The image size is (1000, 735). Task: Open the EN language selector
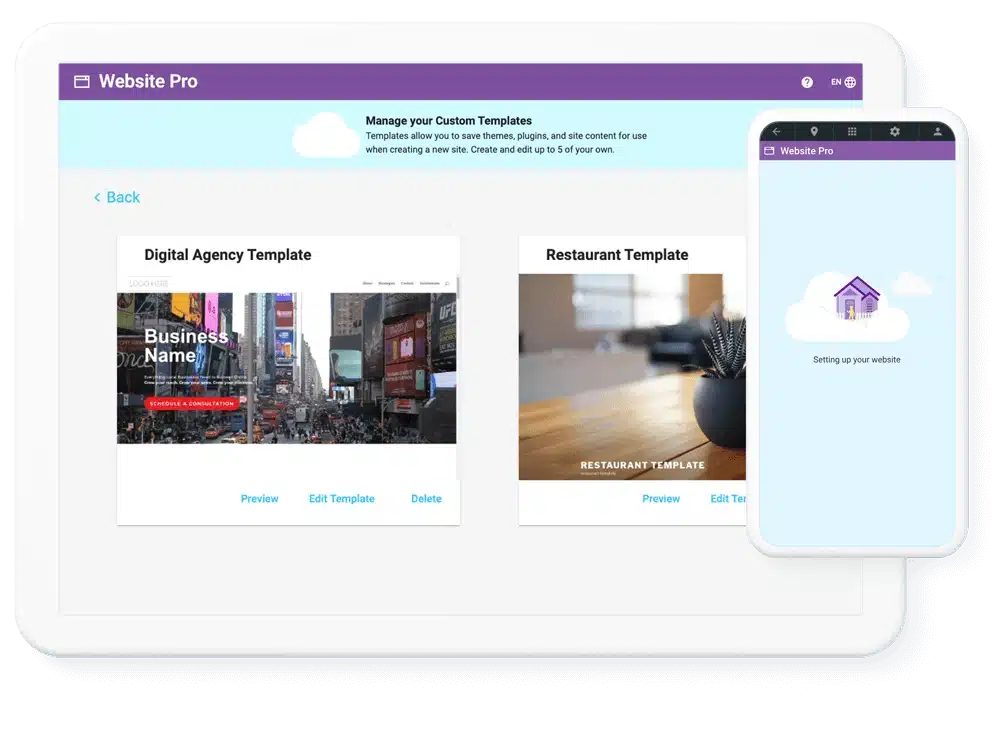(x=843, y=82)
